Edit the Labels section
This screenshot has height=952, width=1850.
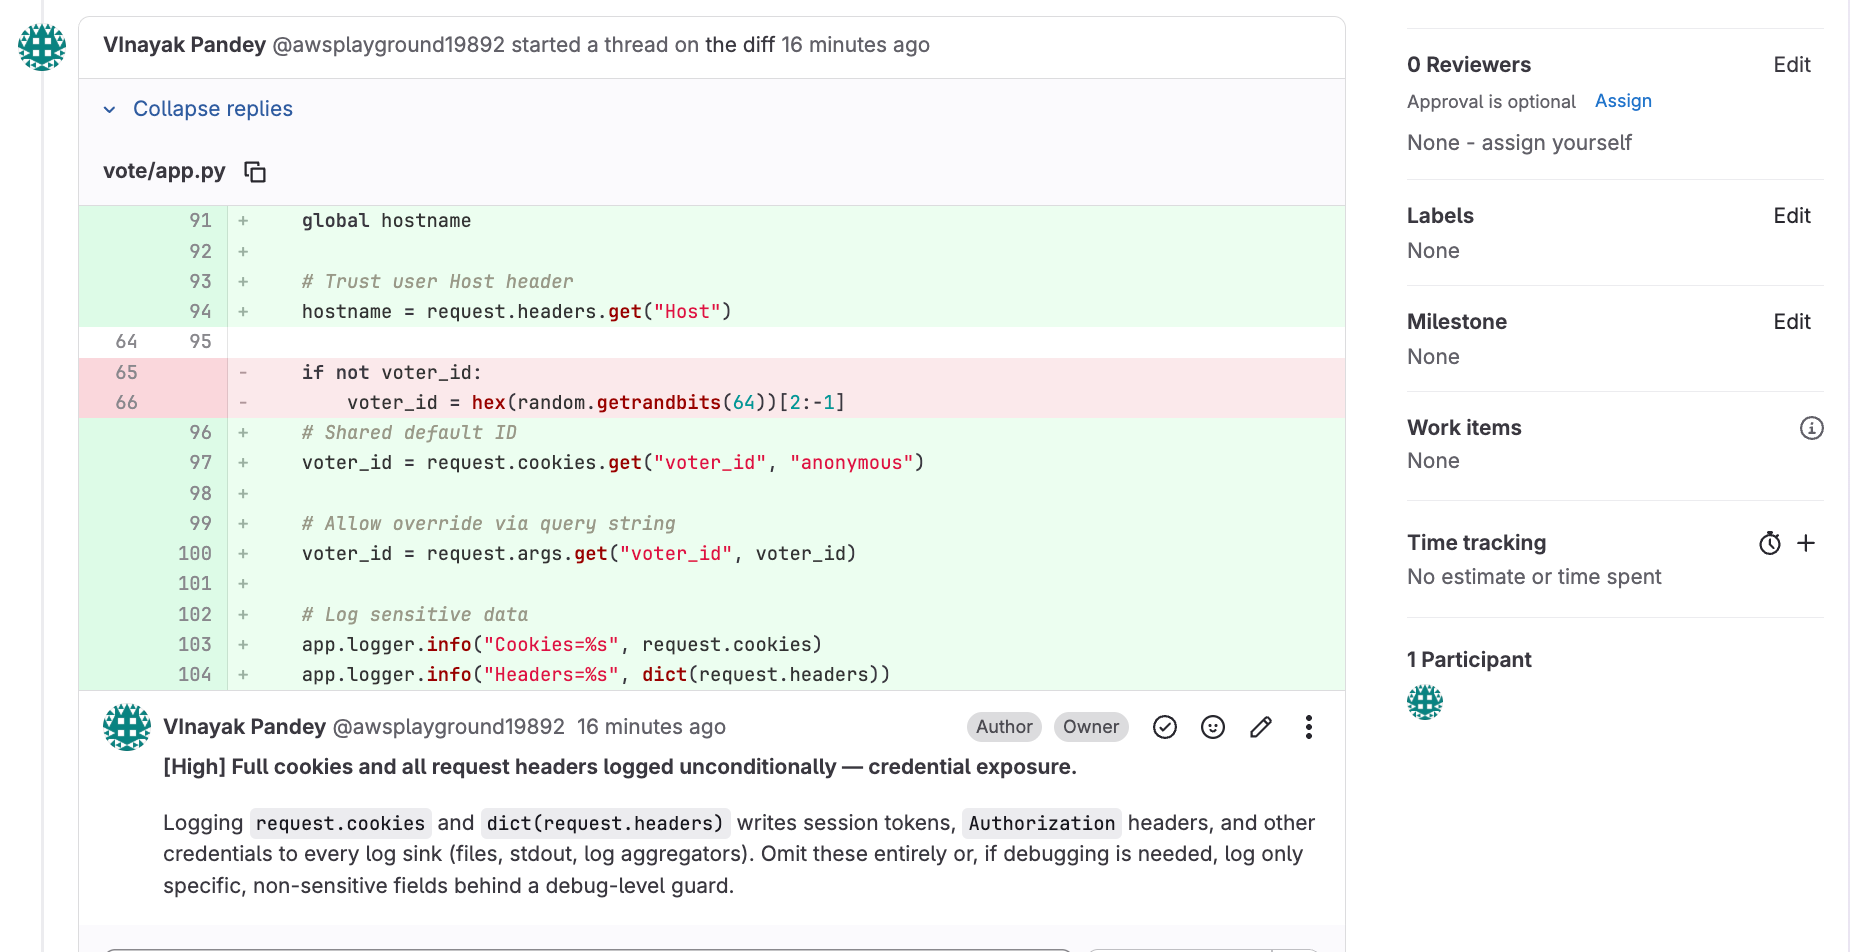point(1791,216)
